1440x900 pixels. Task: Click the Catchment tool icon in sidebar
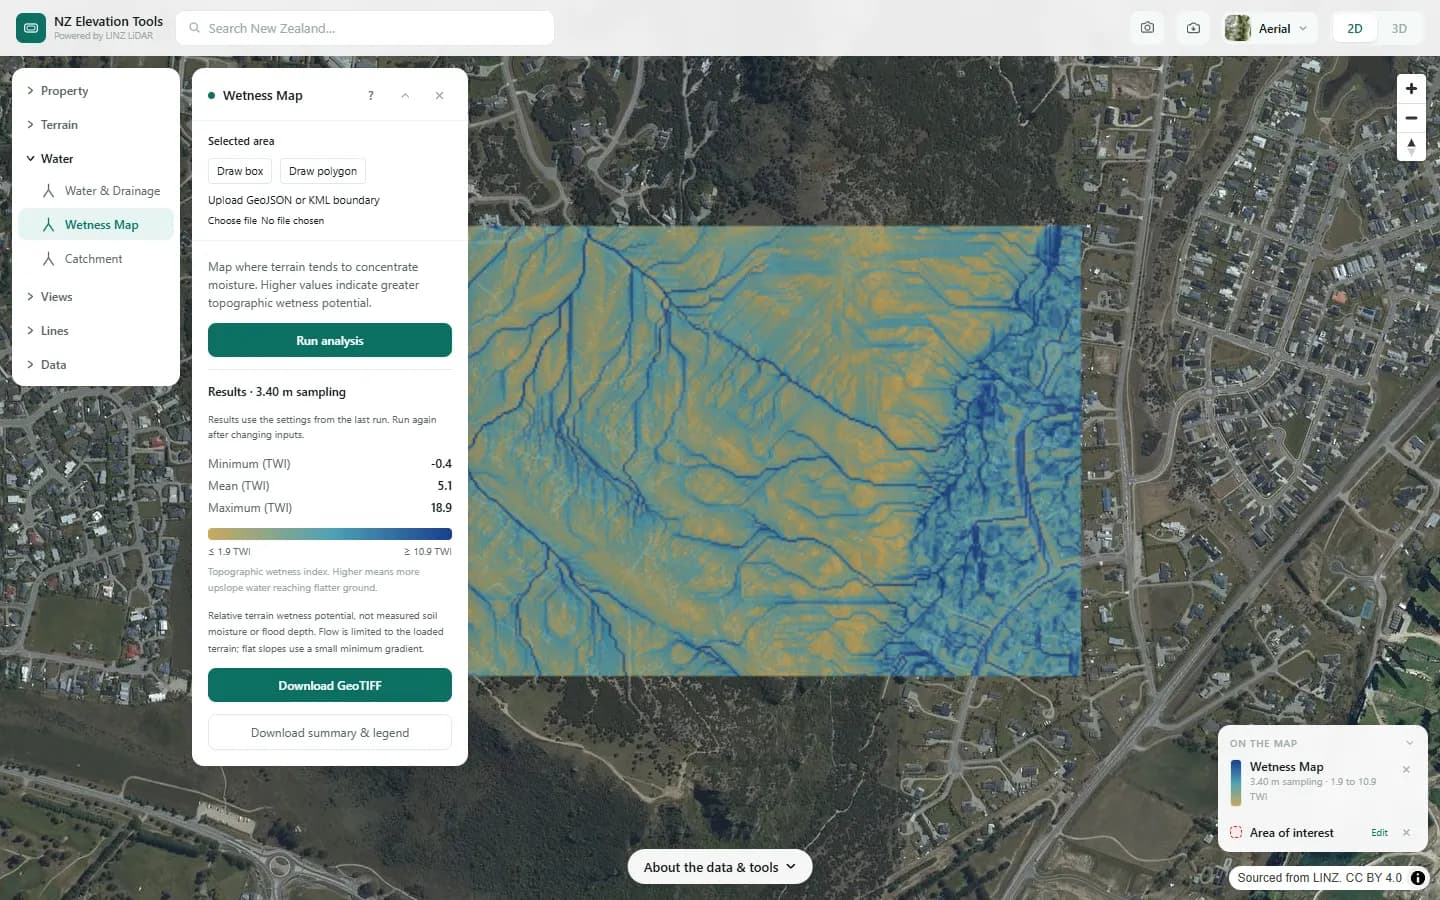pyautogui.click(x=48, y=259)
